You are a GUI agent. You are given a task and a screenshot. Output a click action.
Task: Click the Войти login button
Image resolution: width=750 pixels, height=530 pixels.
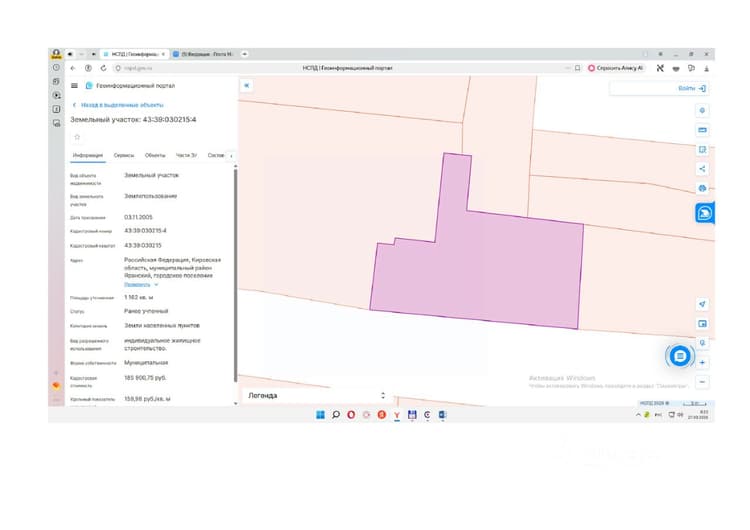pyautogui.click(x=692, y=88)
